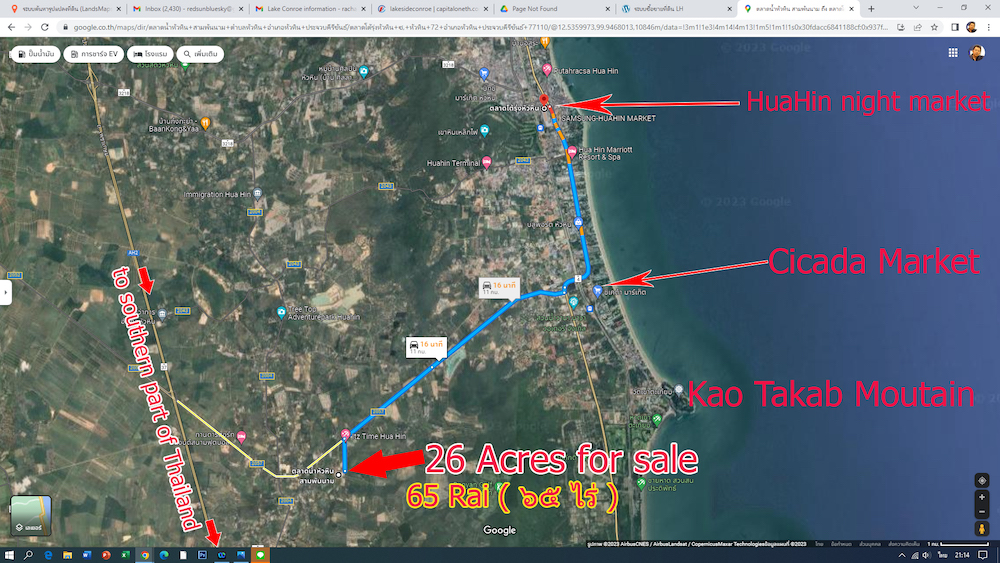Open the volume control in tray
Screen dimensions: 1000x563
pos(926,555)
